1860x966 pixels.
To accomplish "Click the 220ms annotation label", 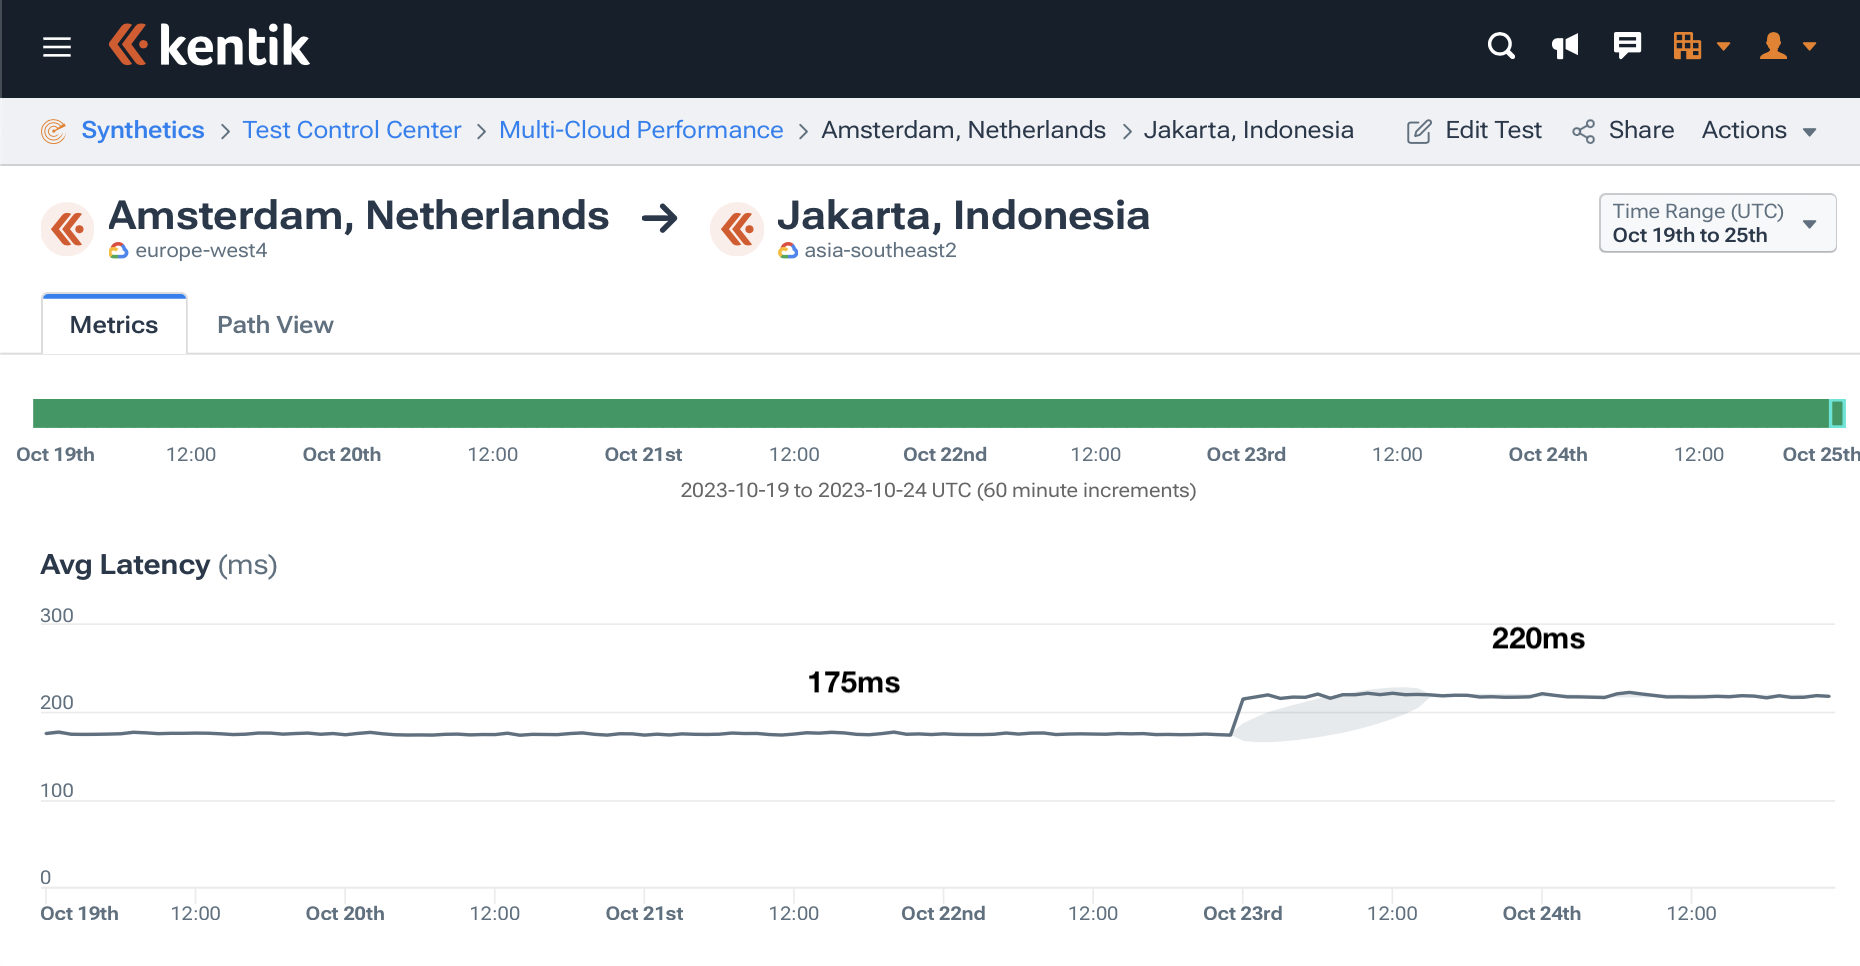I will [x=1538, y=639].
